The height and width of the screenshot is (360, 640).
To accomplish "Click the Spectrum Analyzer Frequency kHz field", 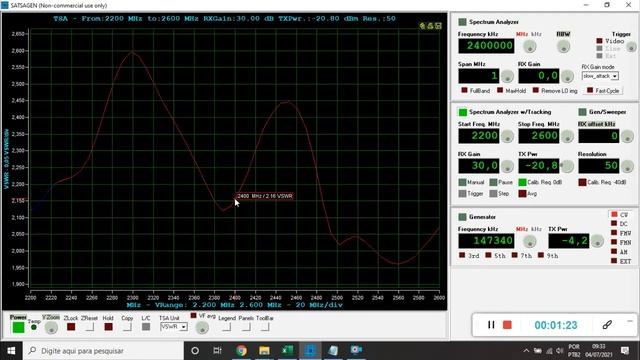I will pyautogui.click(x=486, y=46).
